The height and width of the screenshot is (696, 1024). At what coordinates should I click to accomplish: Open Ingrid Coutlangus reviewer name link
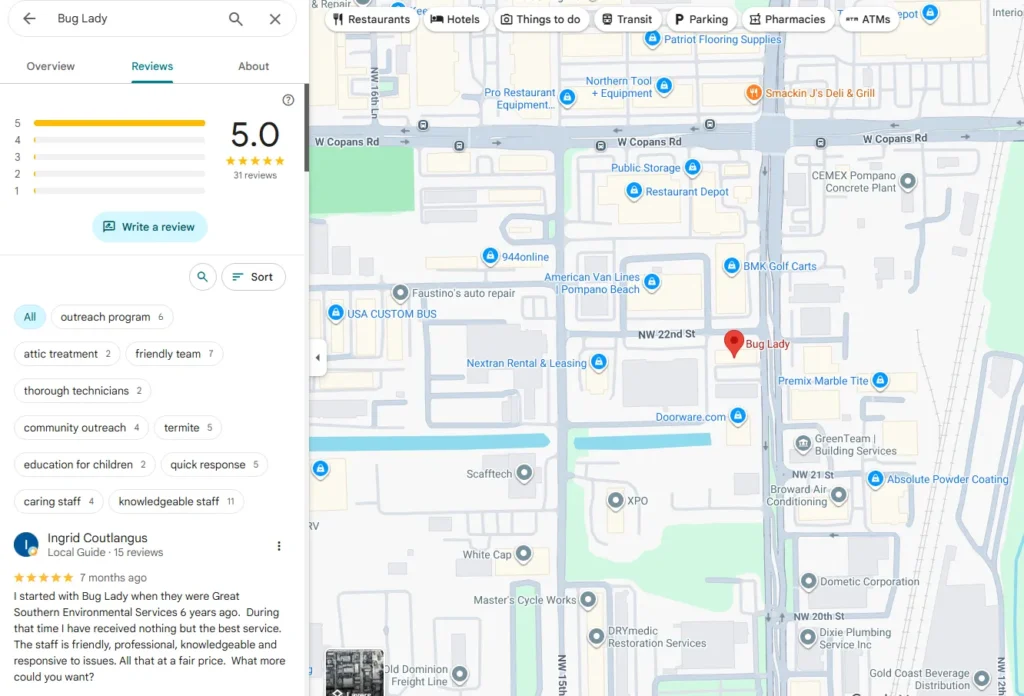point(97,538)
